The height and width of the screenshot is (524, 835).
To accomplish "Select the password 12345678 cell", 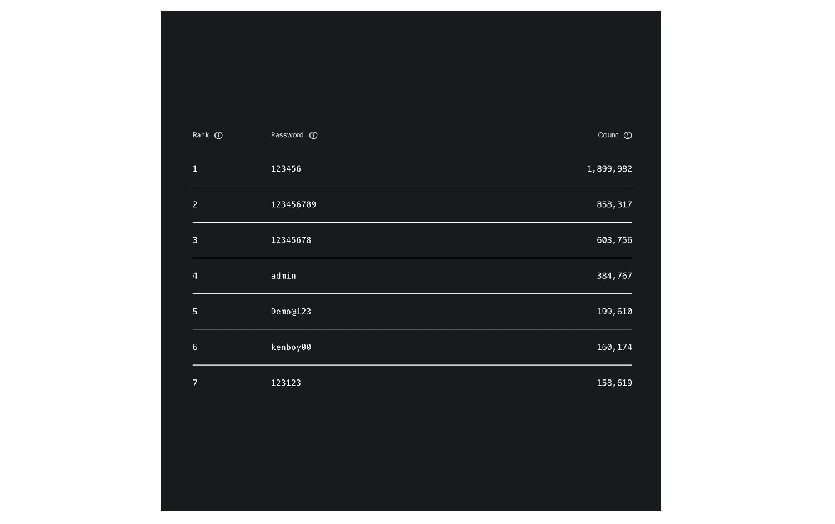I will pyautogui.click(x=291, y=240).
